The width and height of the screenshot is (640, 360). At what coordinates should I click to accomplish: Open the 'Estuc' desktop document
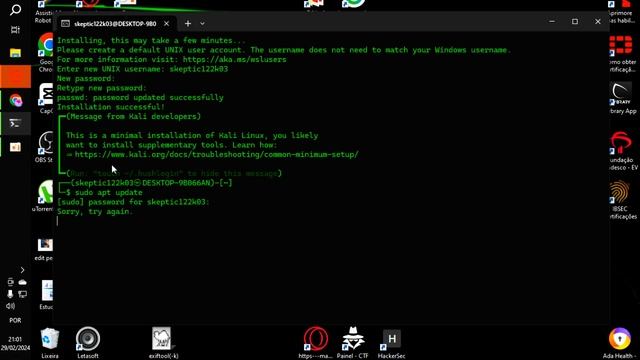(47, 295)
